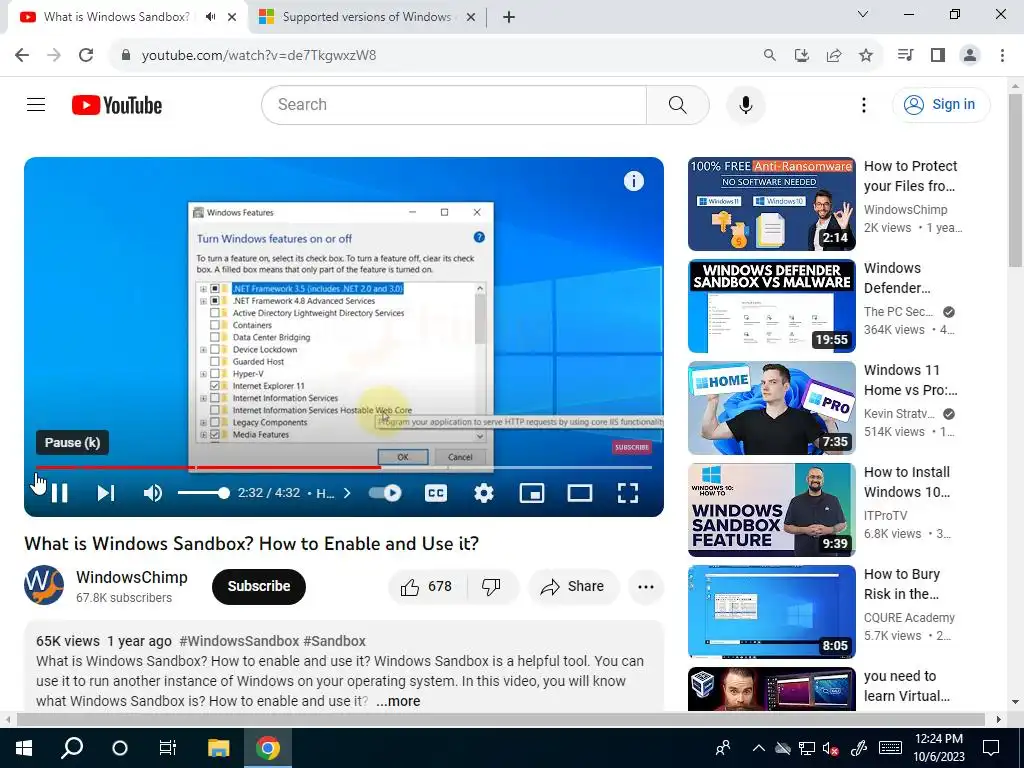The height and width of the screenshot is (768, 1024).
Task: Like the video with 678 likes
Action: pyautogui.click(x=427, y=586)
